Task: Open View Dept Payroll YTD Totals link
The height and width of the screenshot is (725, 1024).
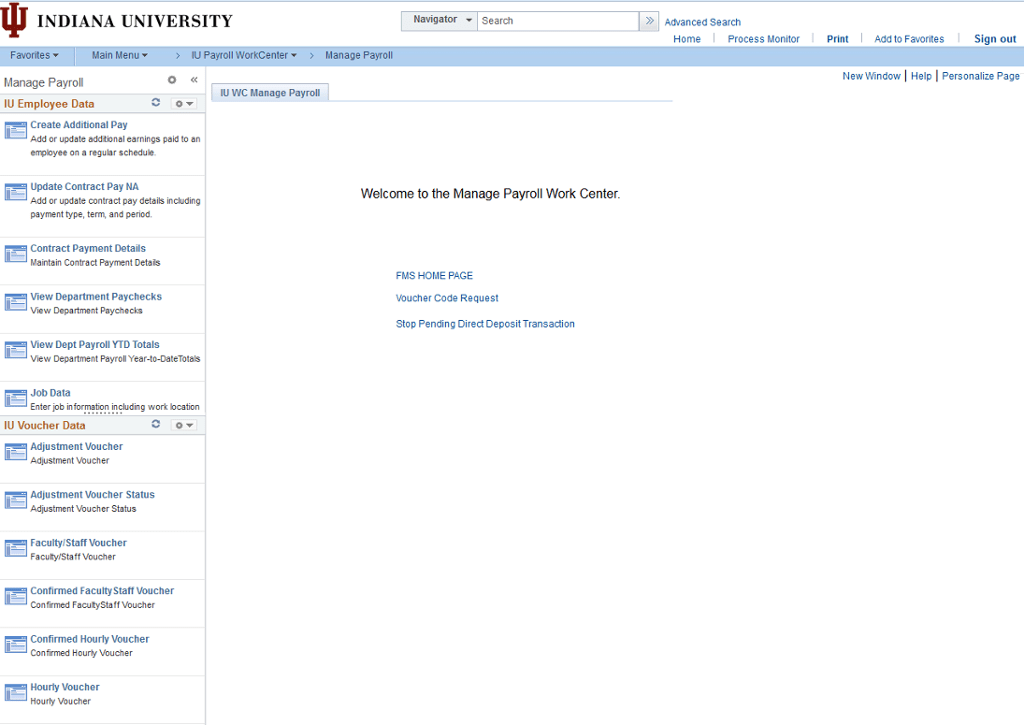Action: [95, 345]
